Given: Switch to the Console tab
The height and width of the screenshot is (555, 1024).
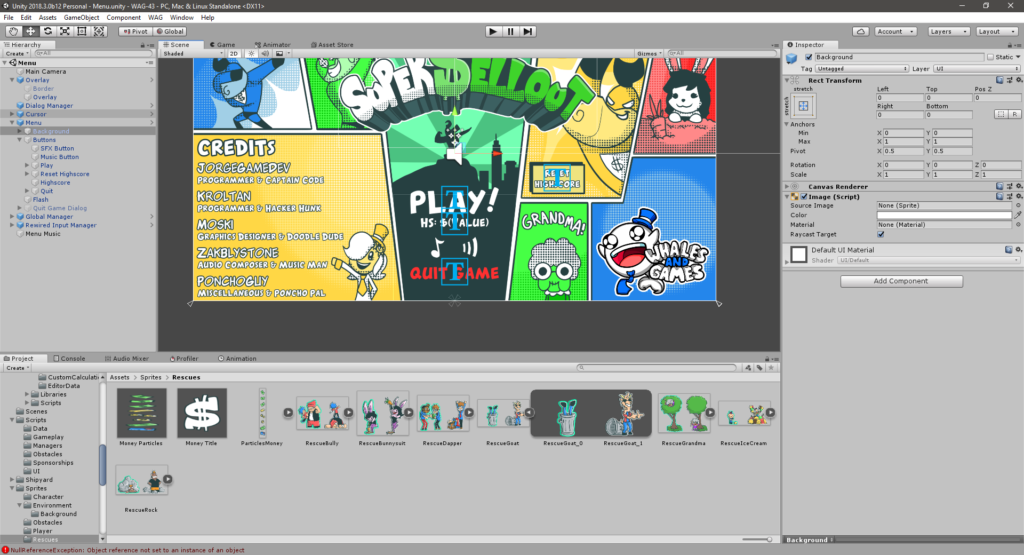Looking at the screenshot, I should [69, 358].
